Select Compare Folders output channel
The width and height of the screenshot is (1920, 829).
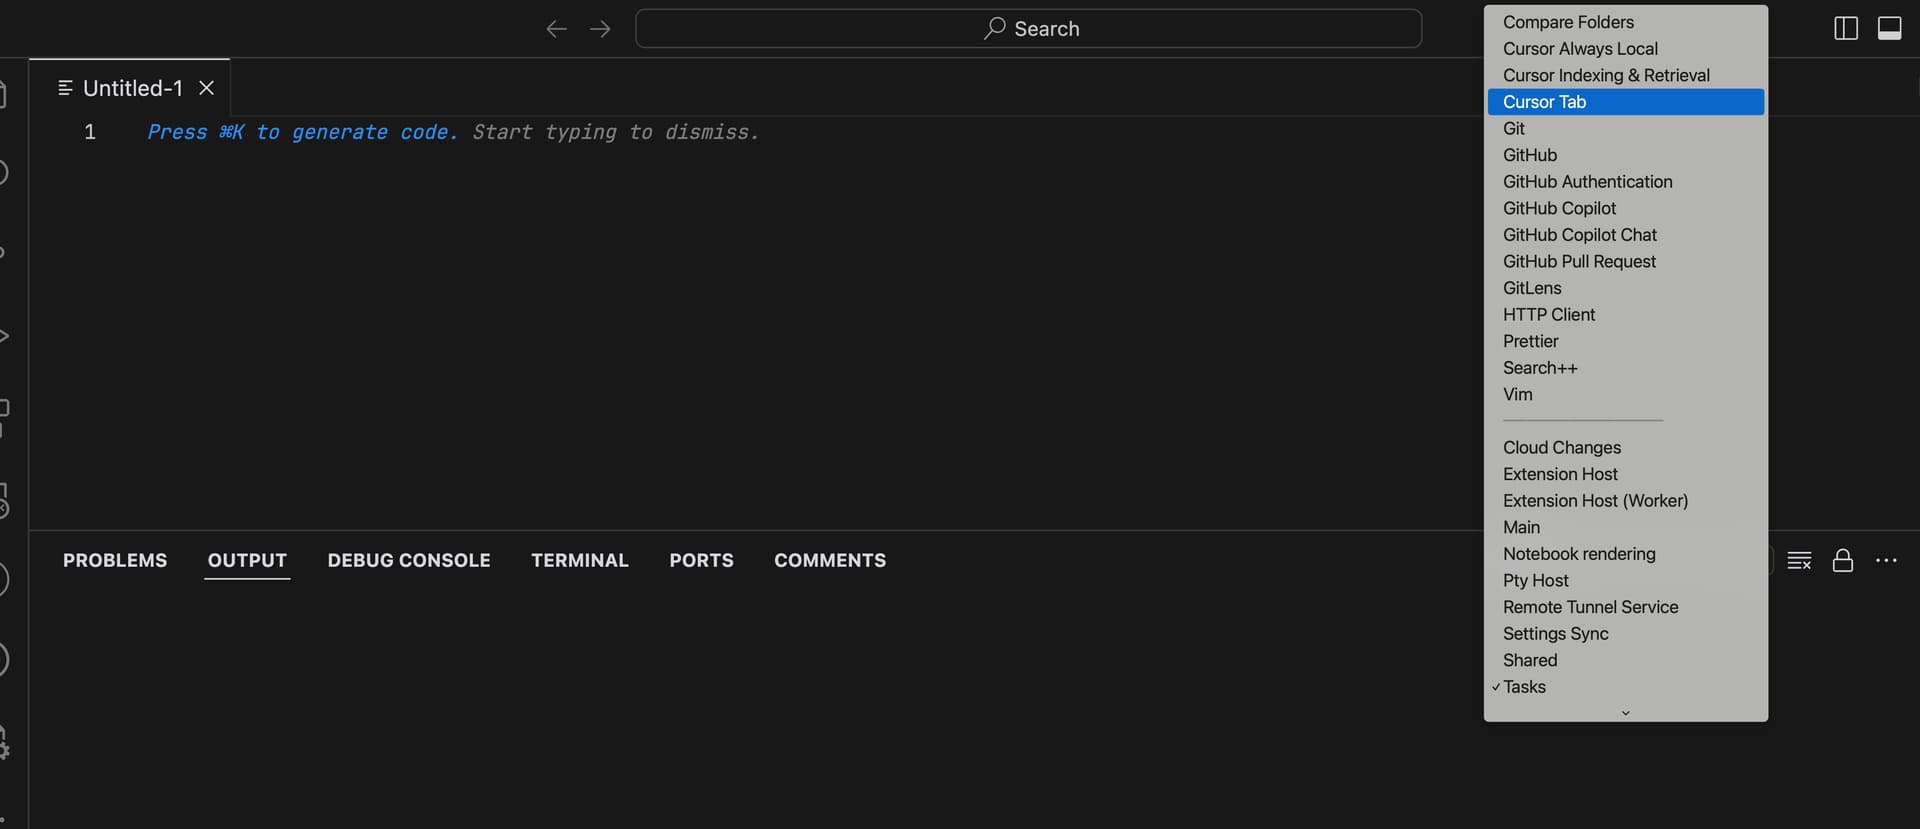point(1626,22)
